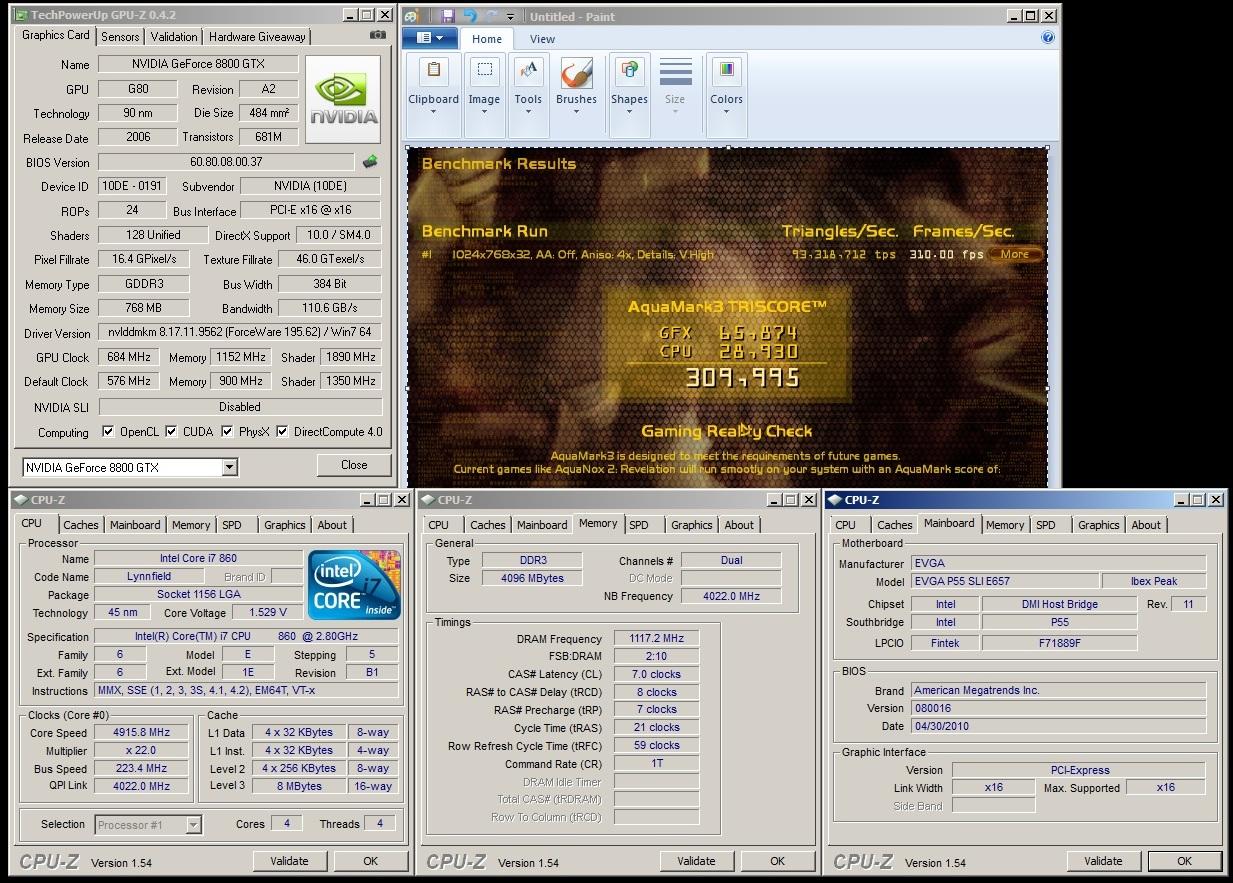Click the GPU Clock value 684 MHz
This screenshot has width=1233, height=883.
pyautogui.click(x=129, y=357)
